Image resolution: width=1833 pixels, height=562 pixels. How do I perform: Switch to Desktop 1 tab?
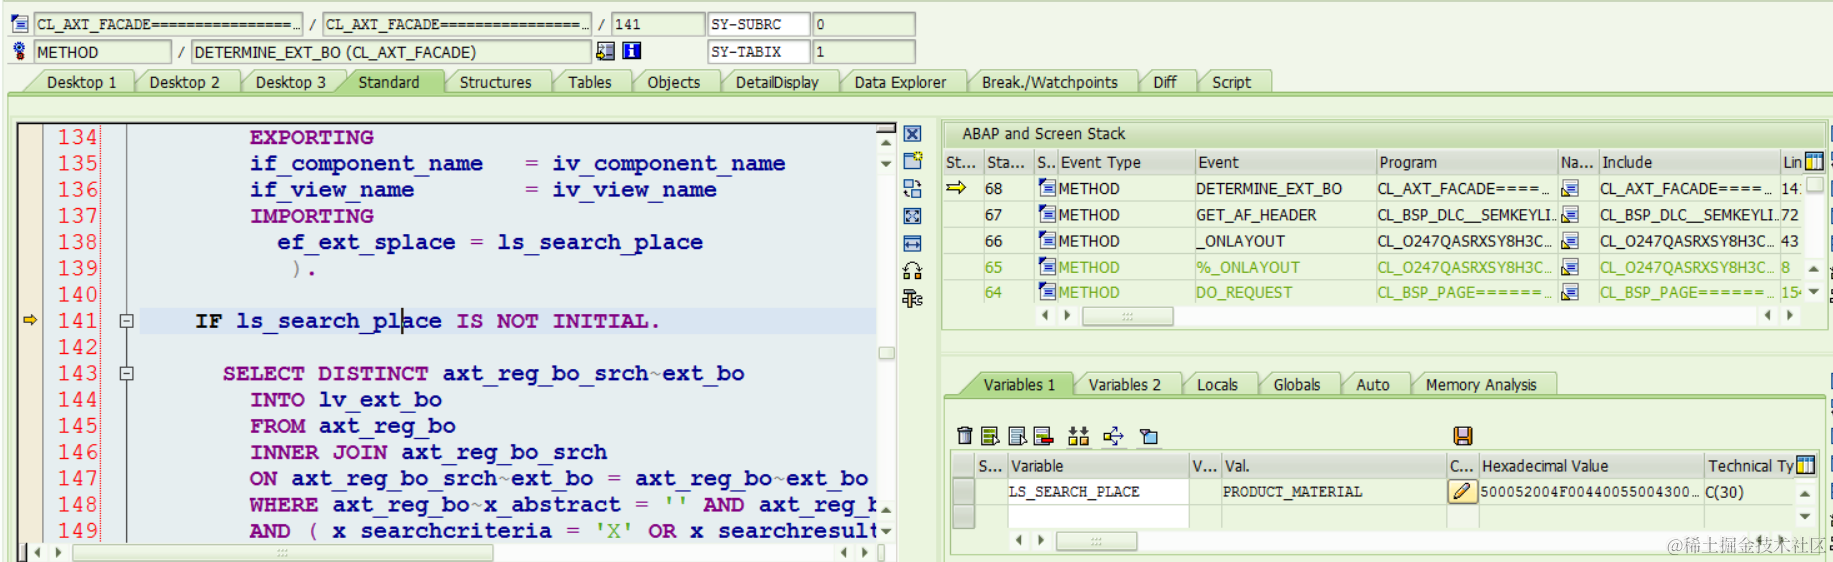[81, 82]
